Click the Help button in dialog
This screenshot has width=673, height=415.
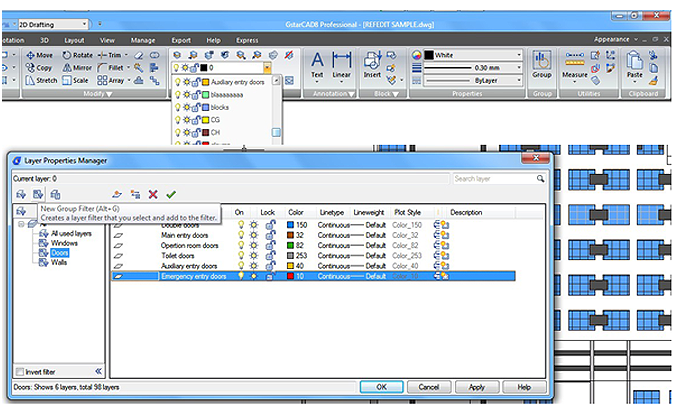524,387
